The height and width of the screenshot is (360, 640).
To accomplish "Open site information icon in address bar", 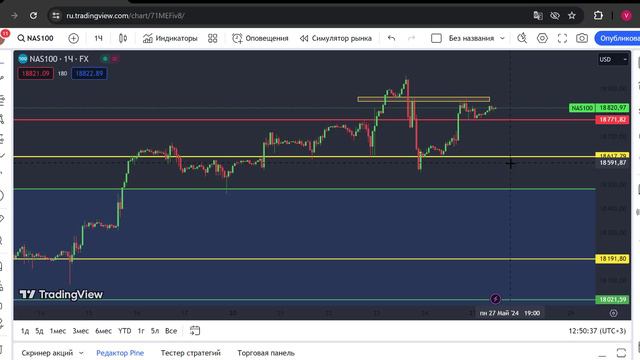I will [x=56, y=16].
